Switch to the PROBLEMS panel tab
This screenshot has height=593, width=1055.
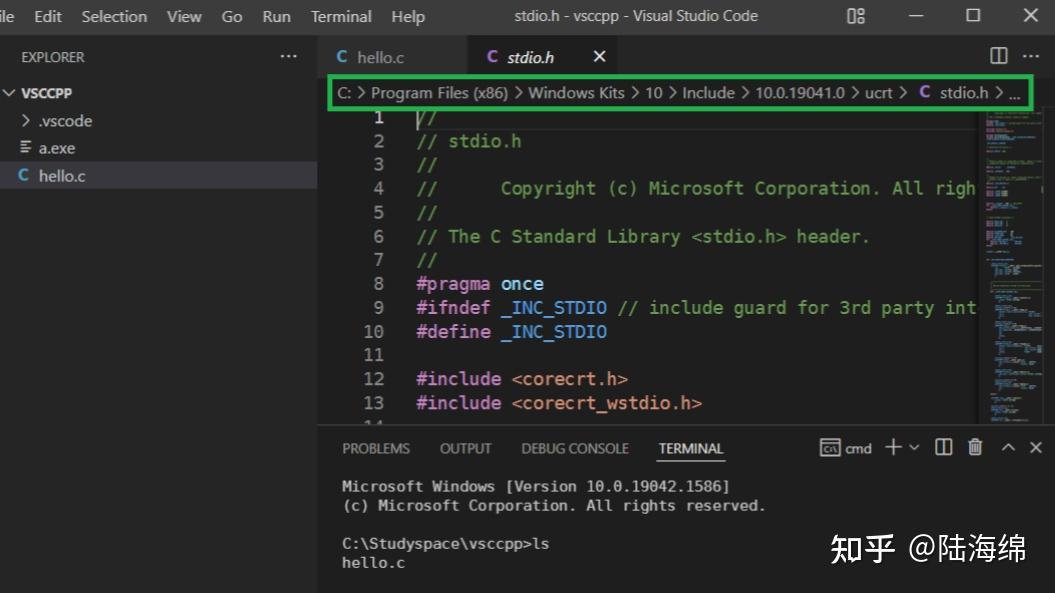point(376,448)
